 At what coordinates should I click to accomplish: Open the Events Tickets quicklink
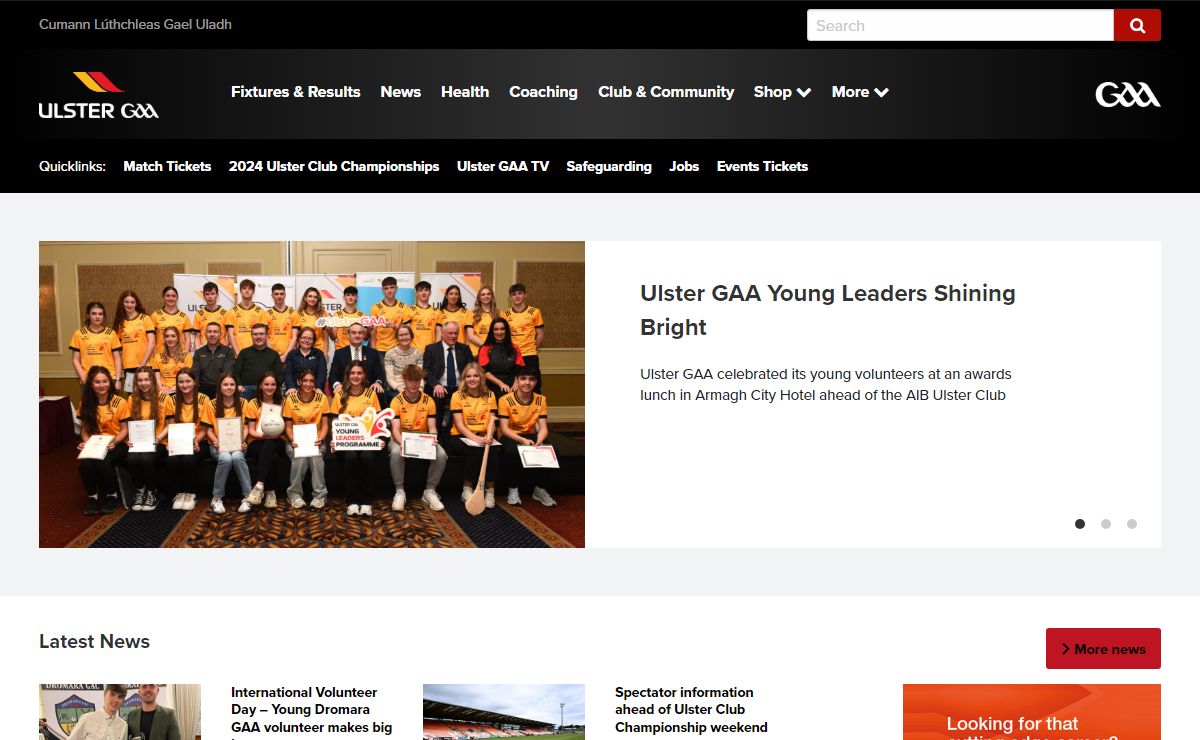tap(762, 166)
